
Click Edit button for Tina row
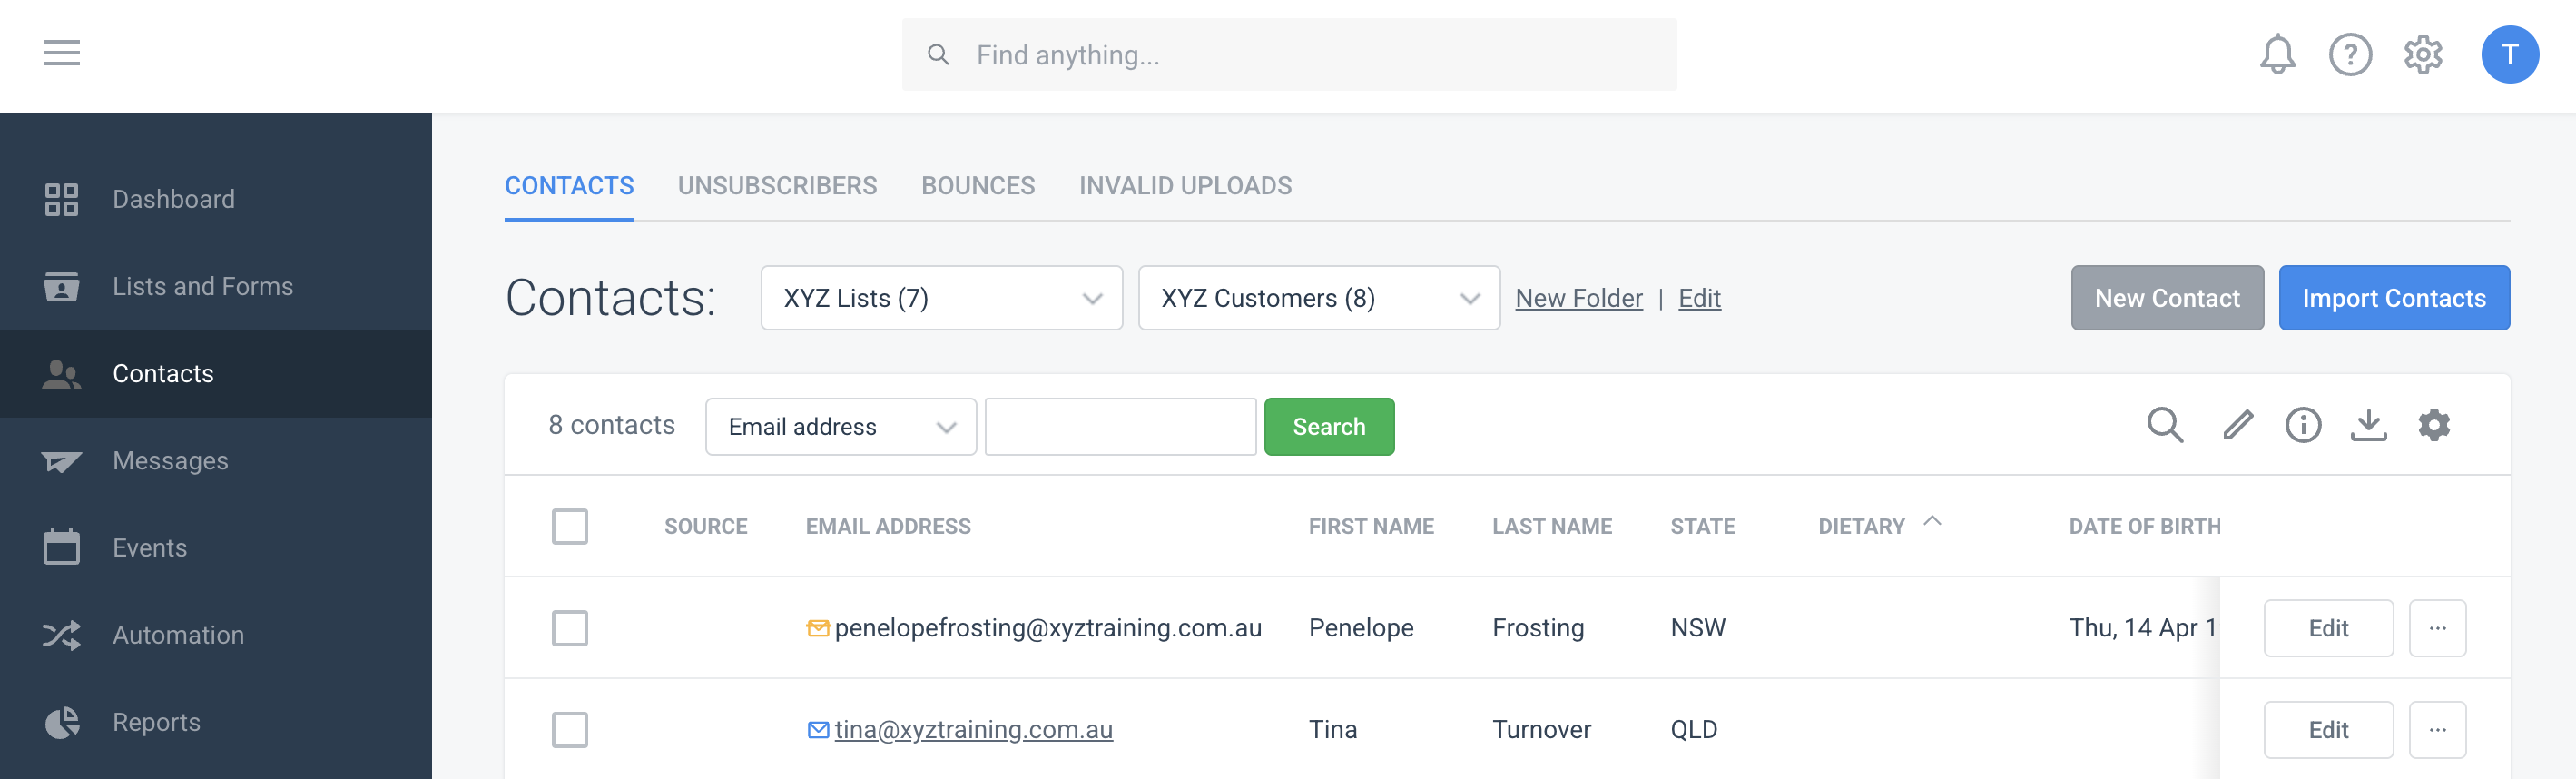(x=2328, y=730)
